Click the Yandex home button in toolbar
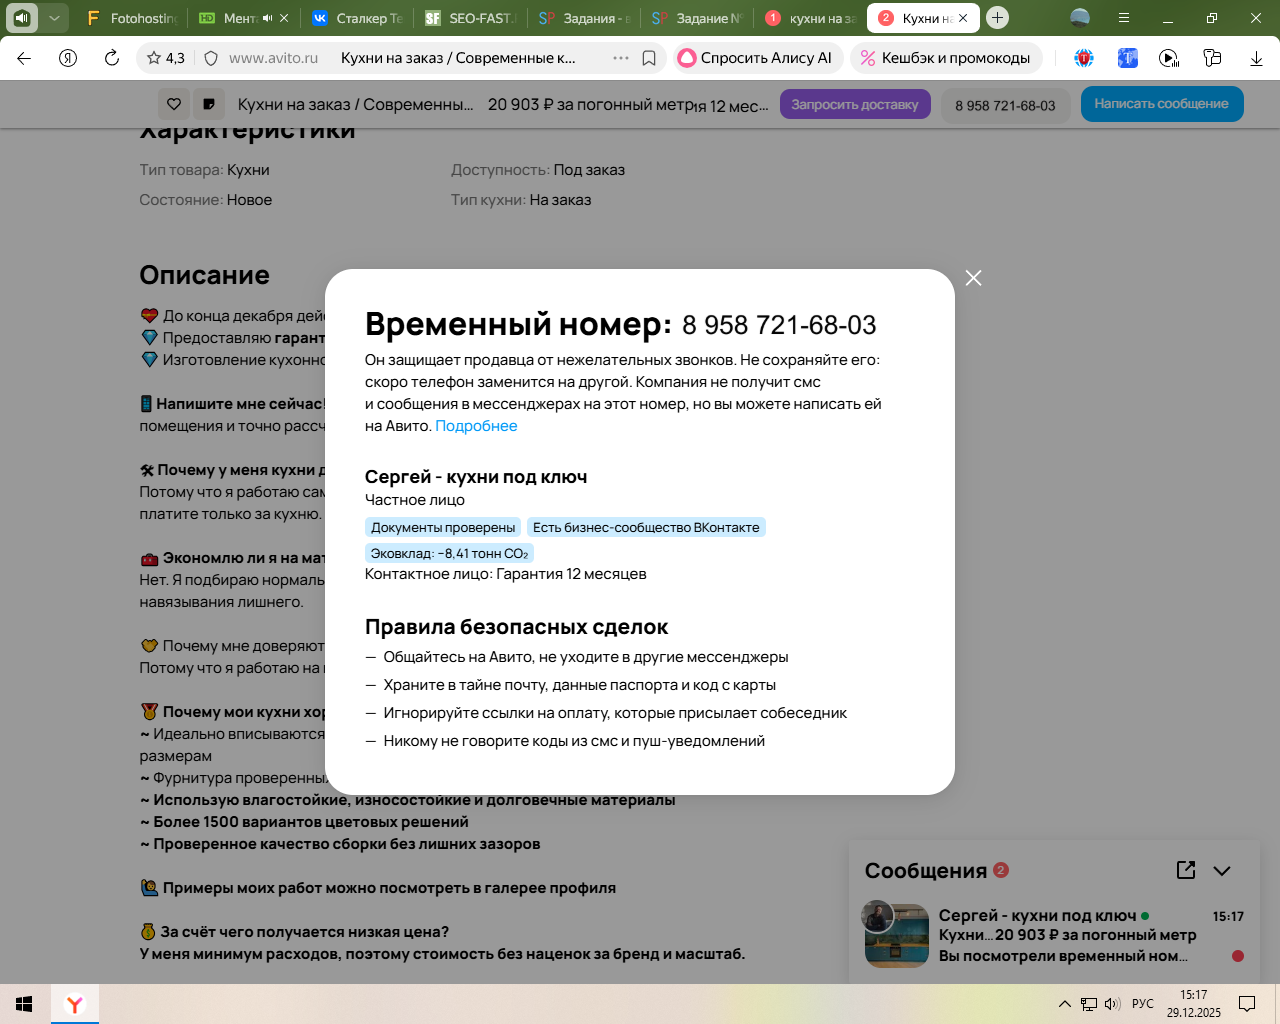This screenshot has width=1280, height=1024. pyautogui.click(x=68, y=58)
